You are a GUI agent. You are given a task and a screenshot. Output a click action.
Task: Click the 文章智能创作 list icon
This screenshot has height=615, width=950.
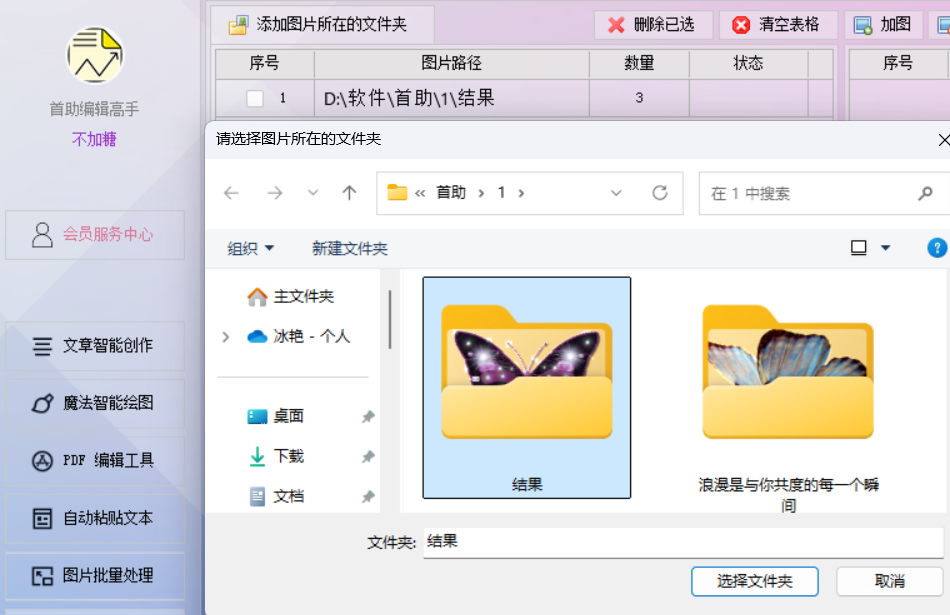(x=42, y=347)
